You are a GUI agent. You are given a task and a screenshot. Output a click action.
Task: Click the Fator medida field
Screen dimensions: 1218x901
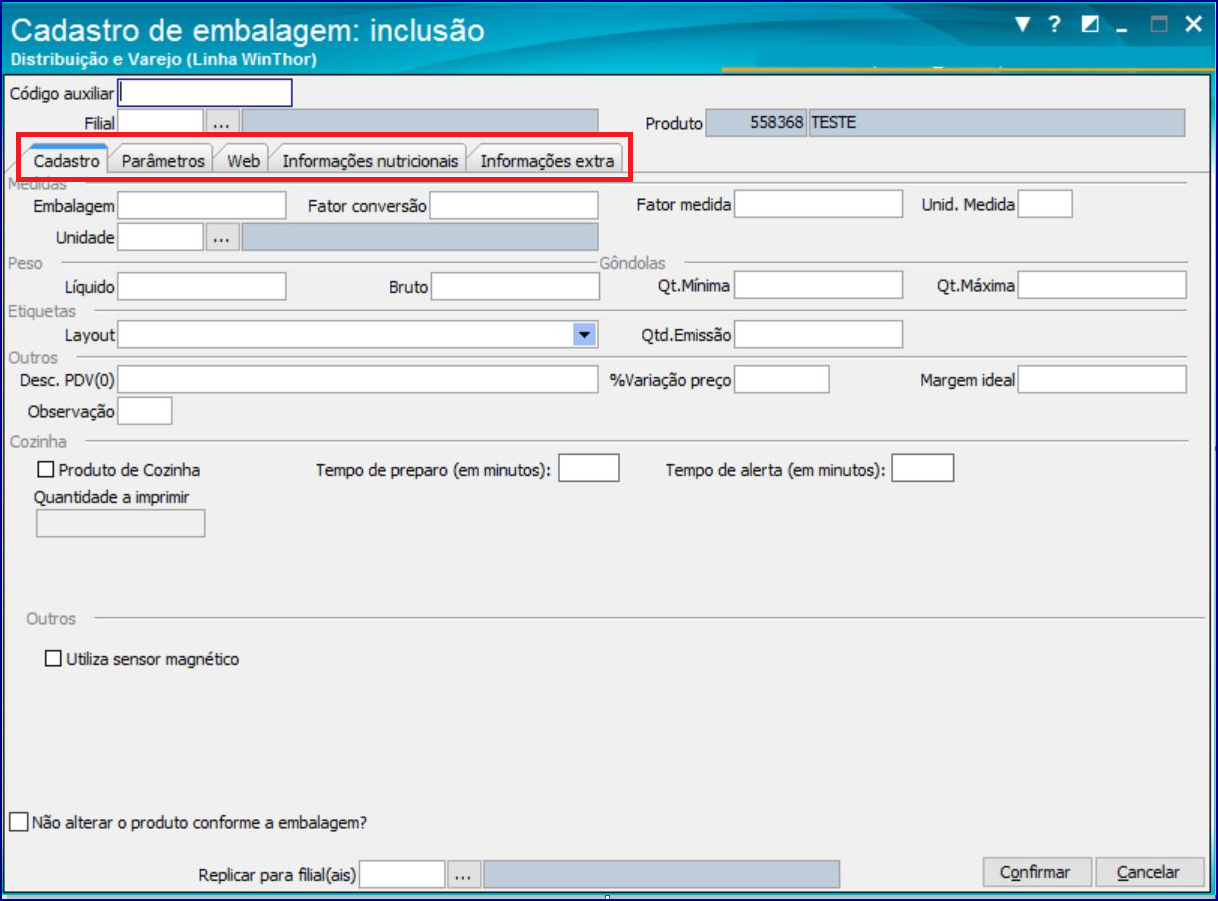(818, 205)
